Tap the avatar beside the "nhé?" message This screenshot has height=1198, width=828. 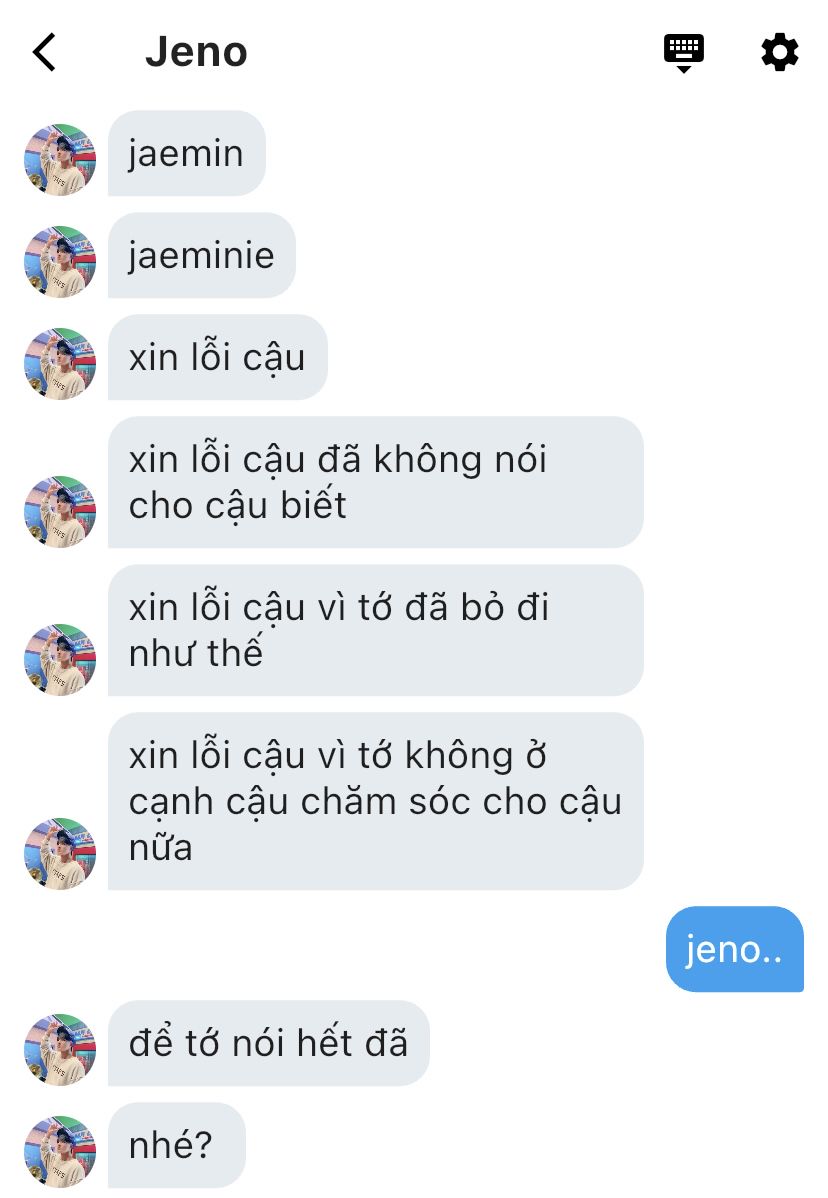coord(60,1151)
